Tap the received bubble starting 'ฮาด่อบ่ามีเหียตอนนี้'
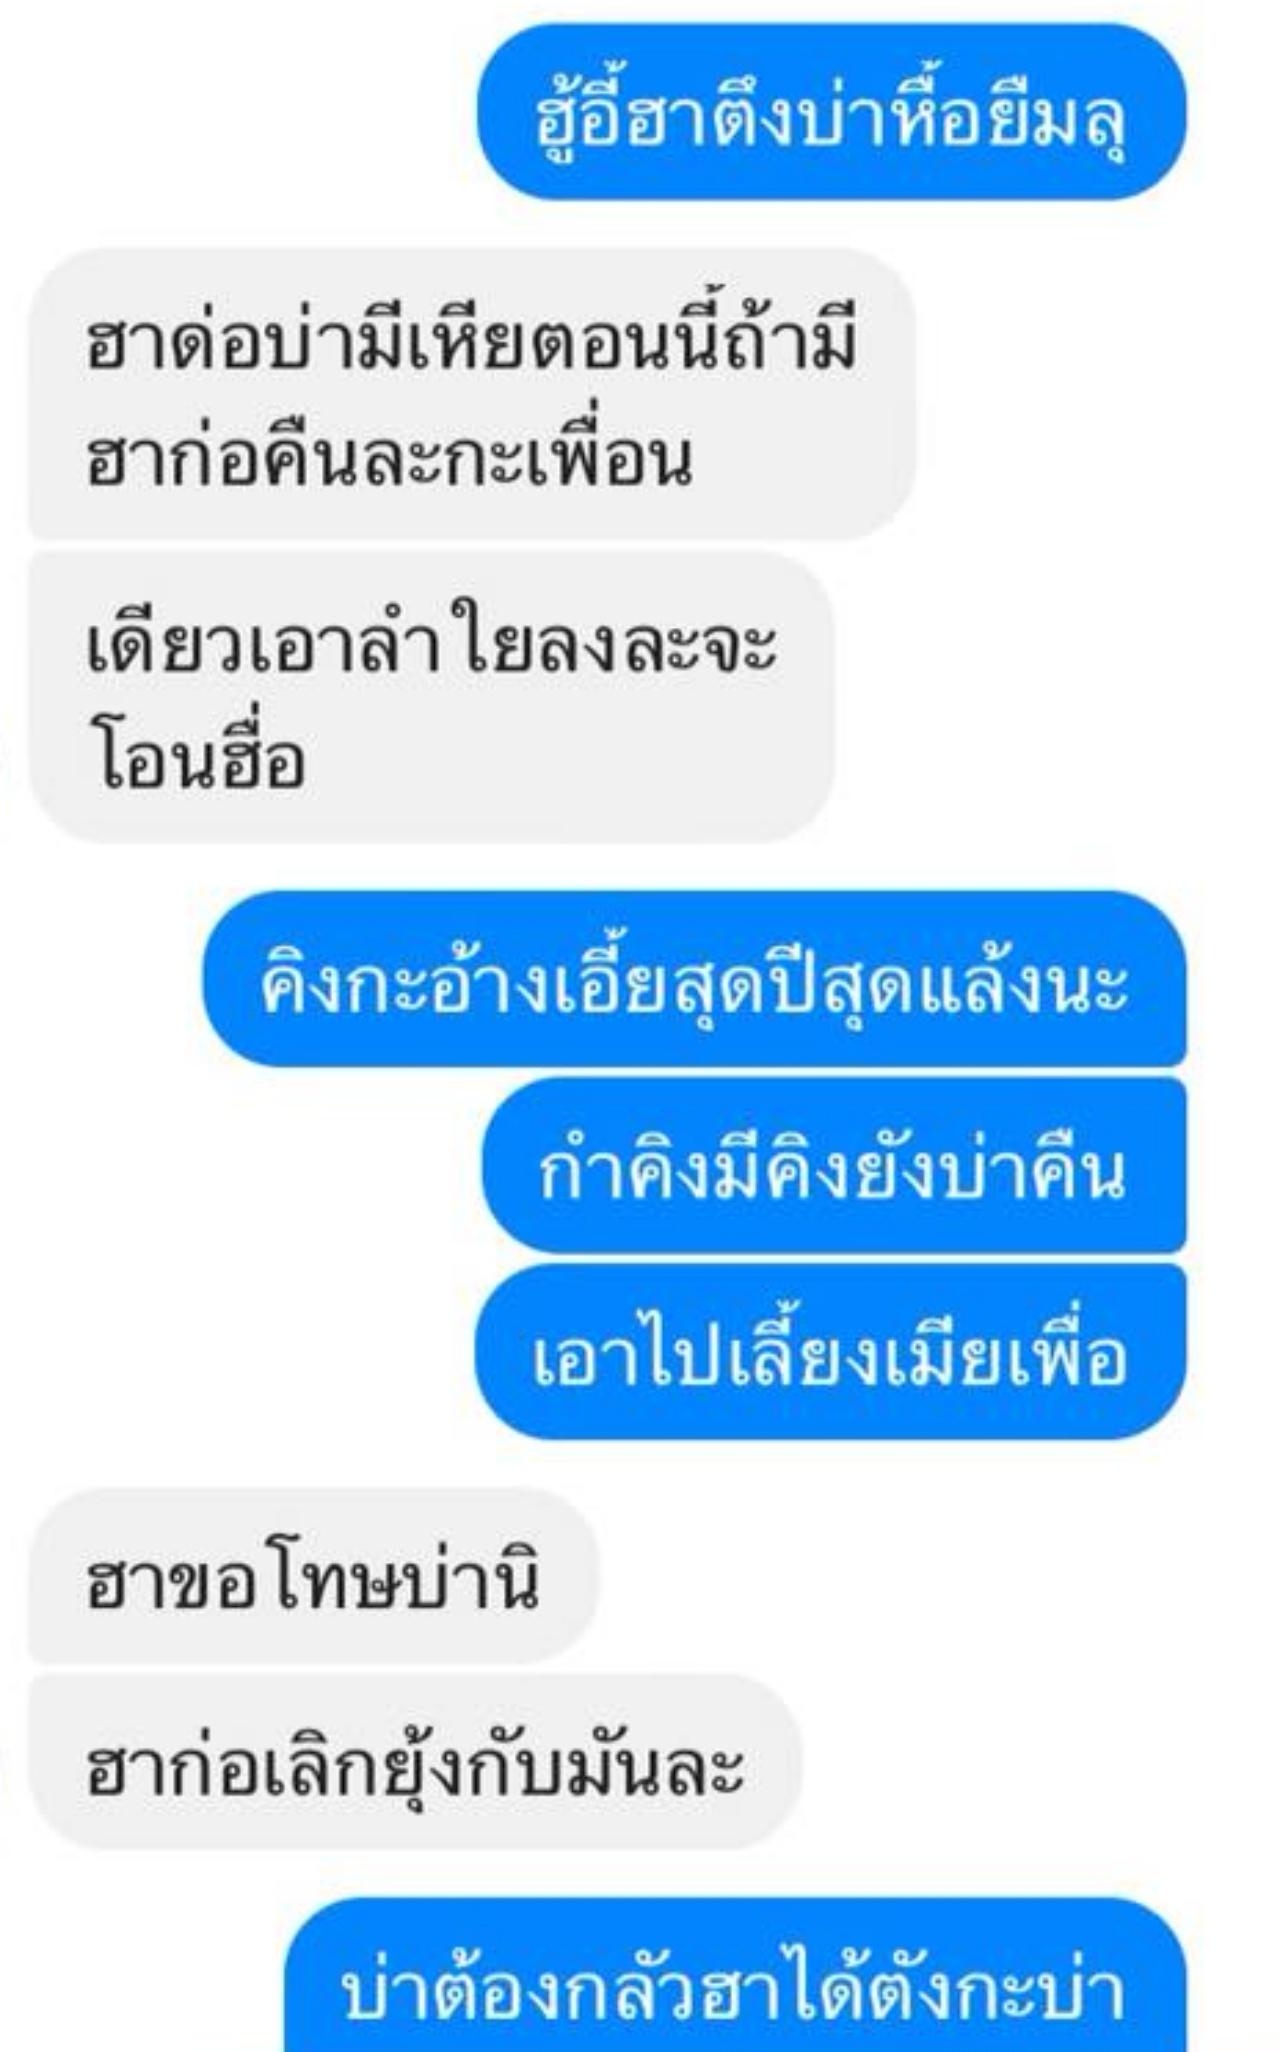The width and height of the screenshot is (1280, 2052). [x=472, y=394]
